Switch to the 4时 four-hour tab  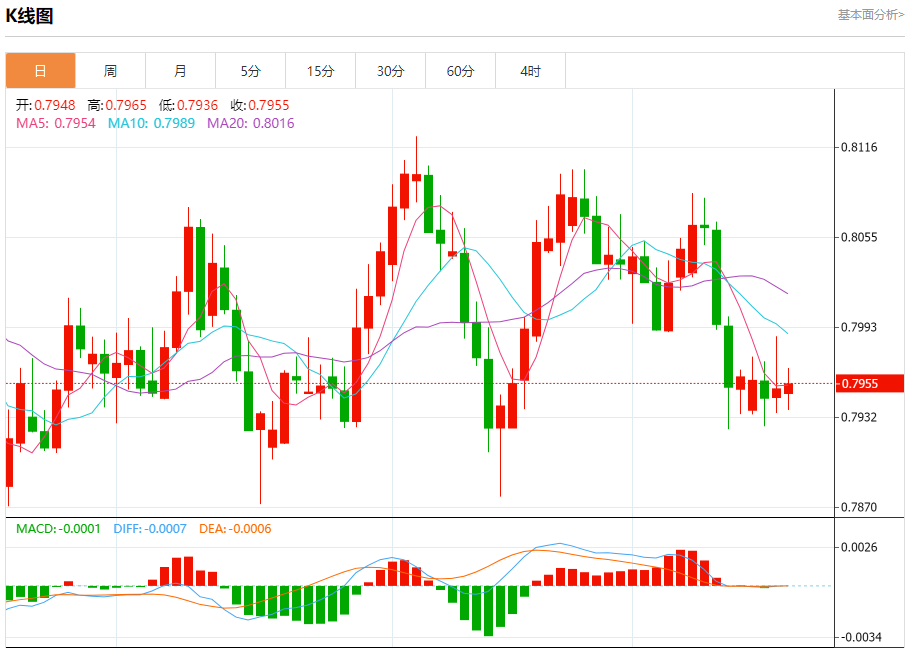tap(530, 71)
